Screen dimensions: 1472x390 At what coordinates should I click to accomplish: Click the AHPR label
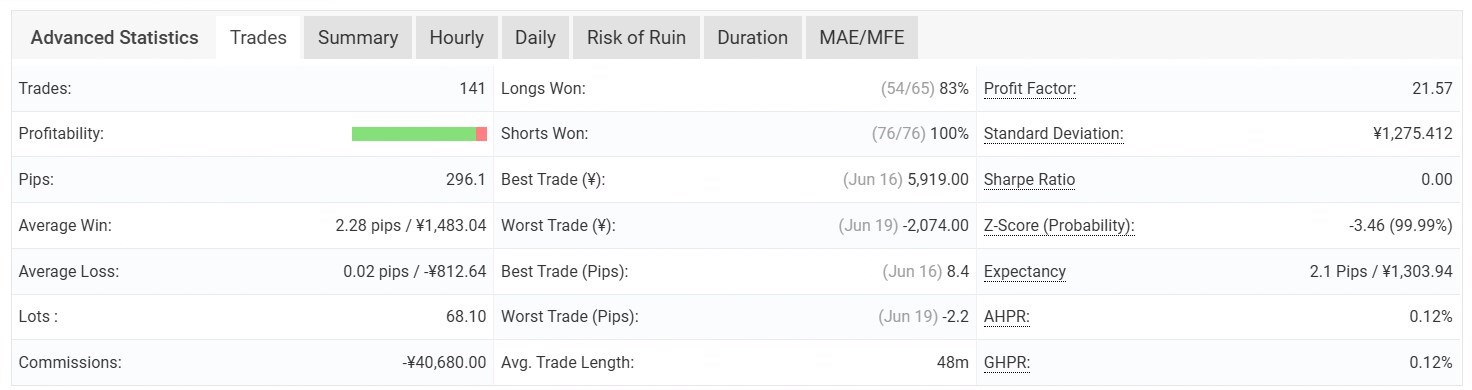pyautogui.click(x=1007, y=317)
